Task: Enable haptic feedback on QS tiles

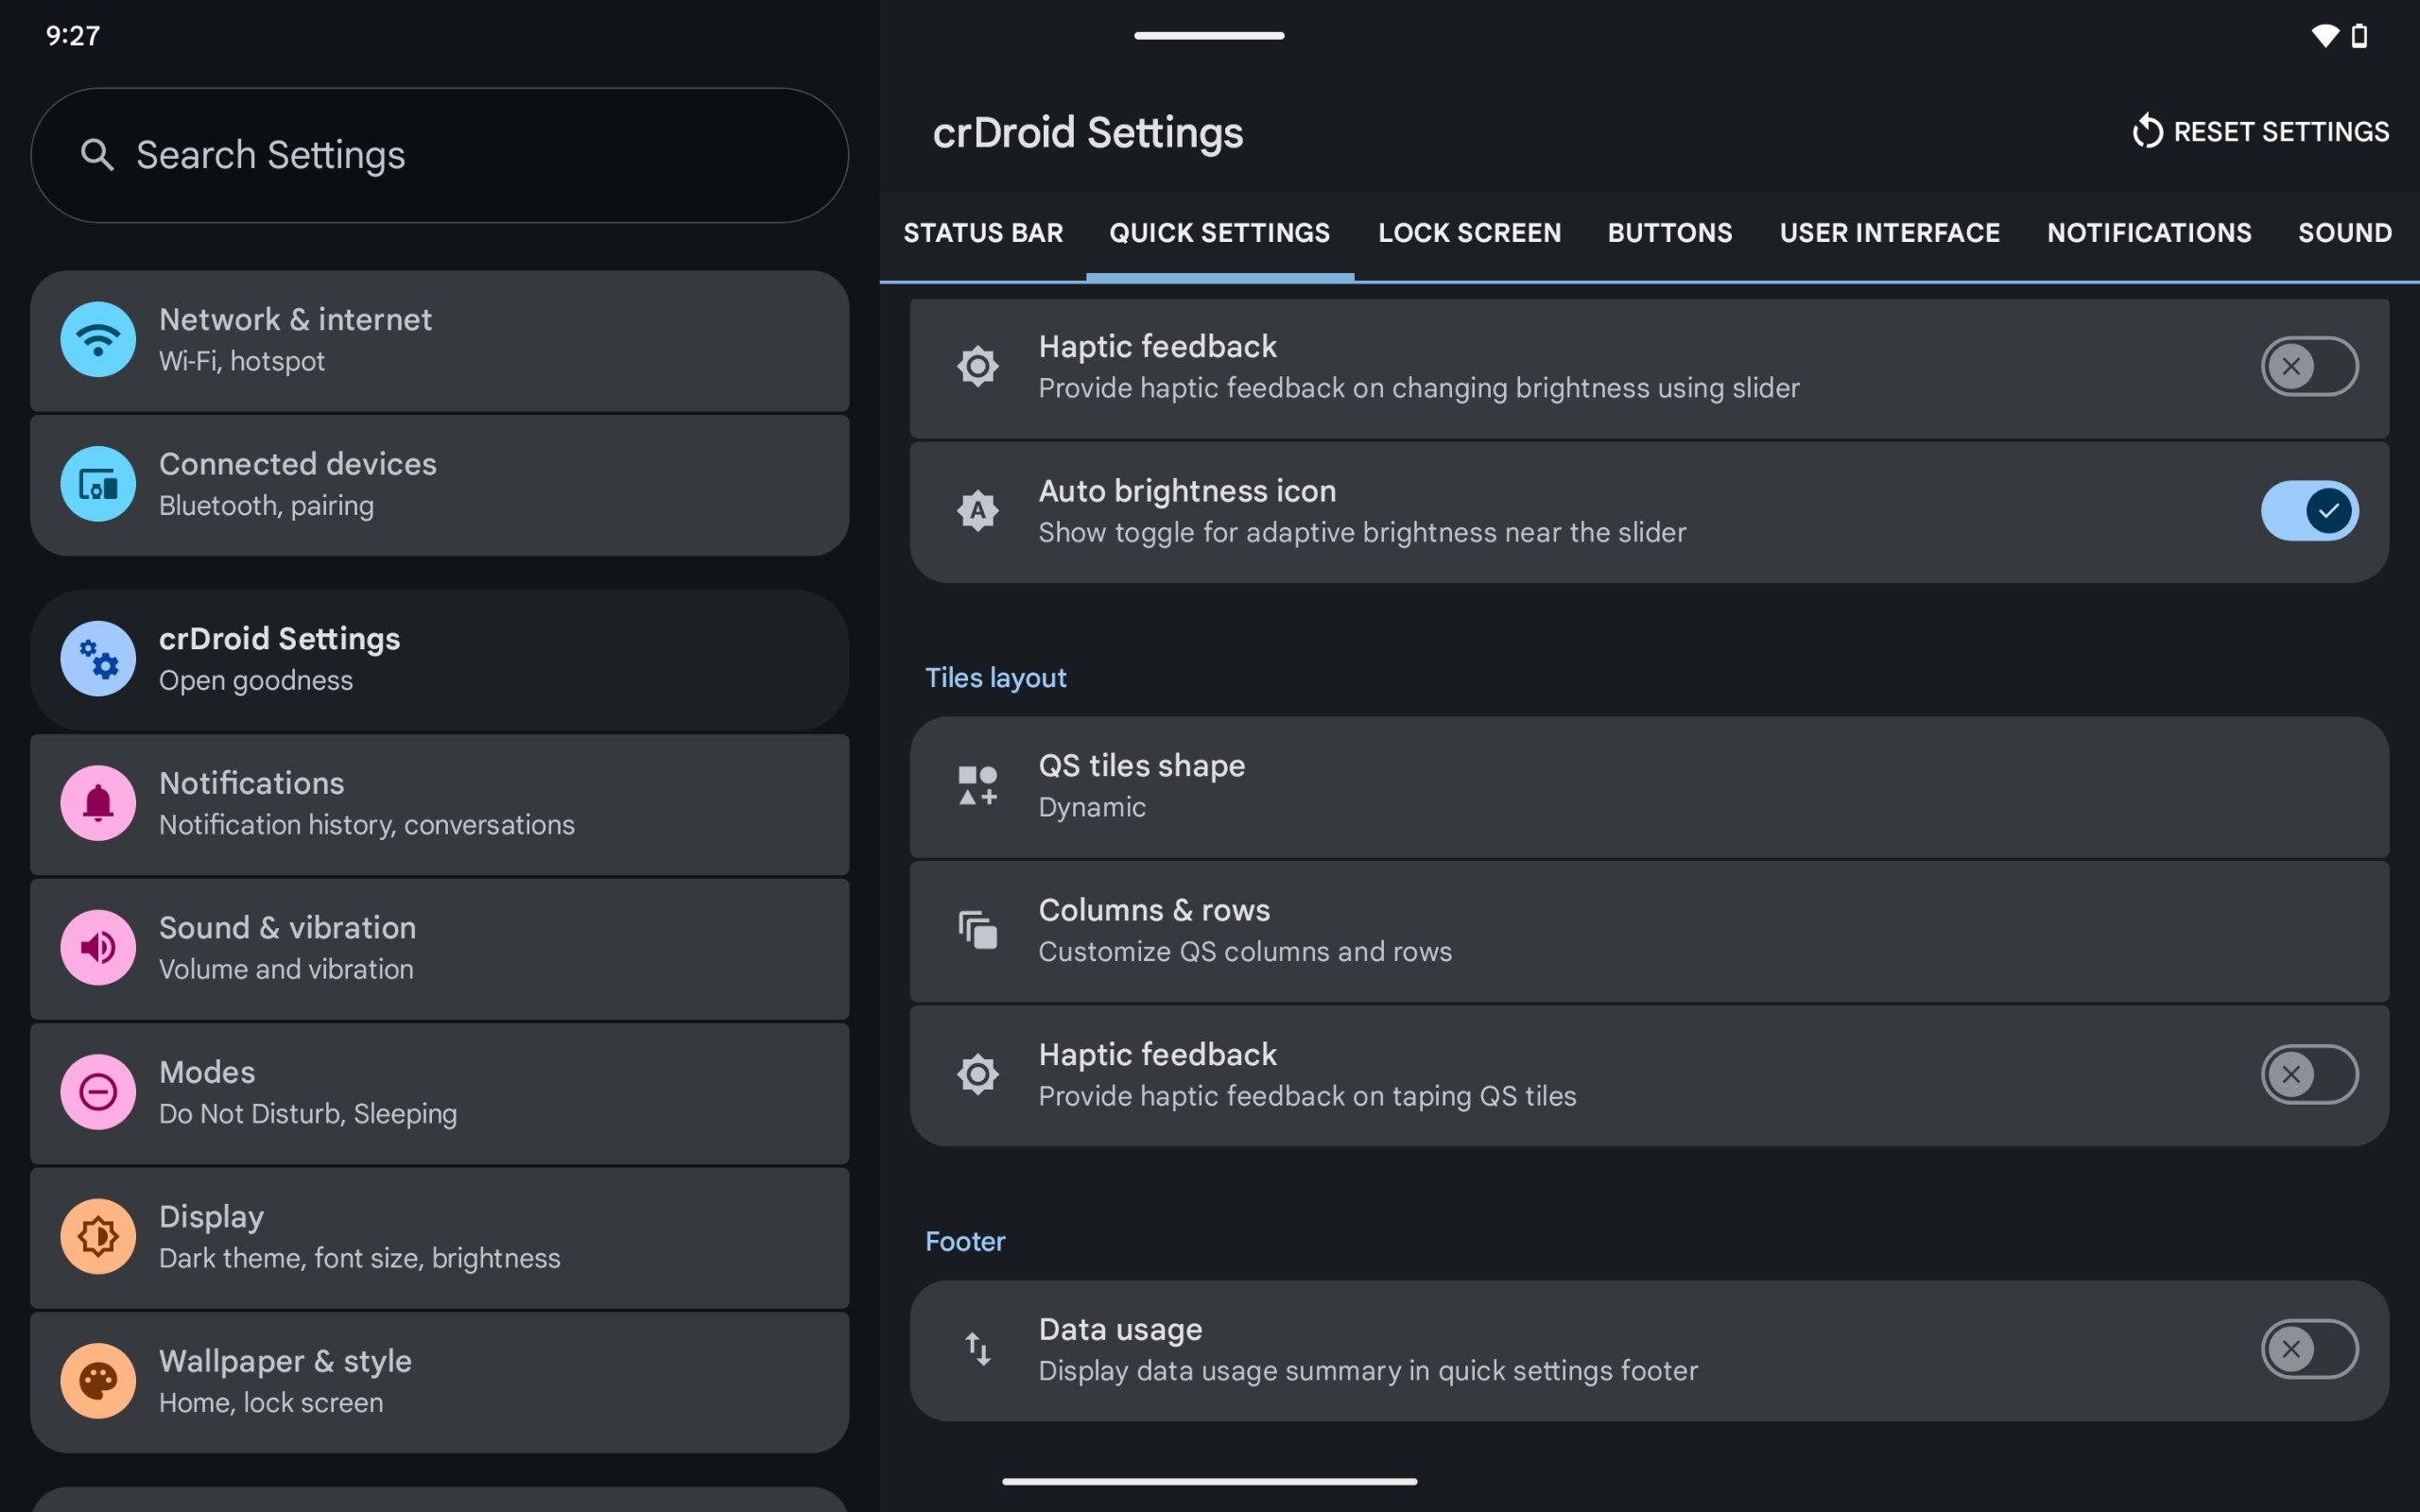Action: click(2308, 1075)
